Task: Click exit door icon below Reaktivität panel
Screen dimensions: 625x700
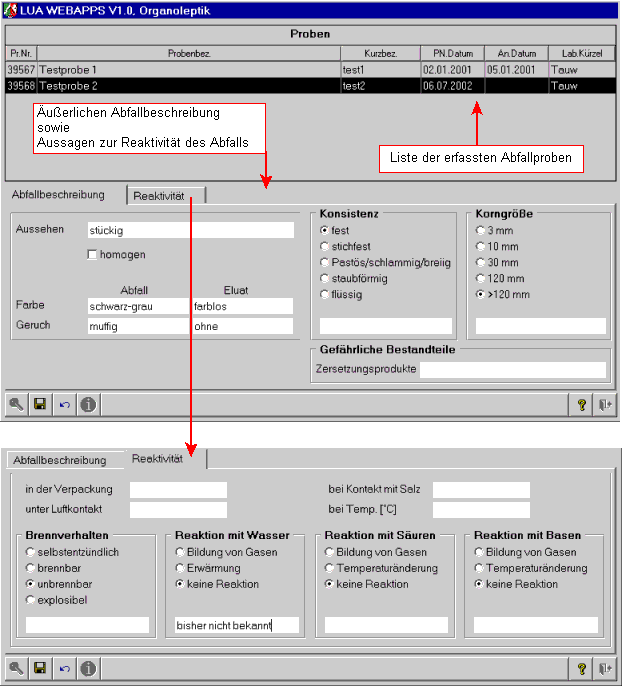Action: [605, 668]
